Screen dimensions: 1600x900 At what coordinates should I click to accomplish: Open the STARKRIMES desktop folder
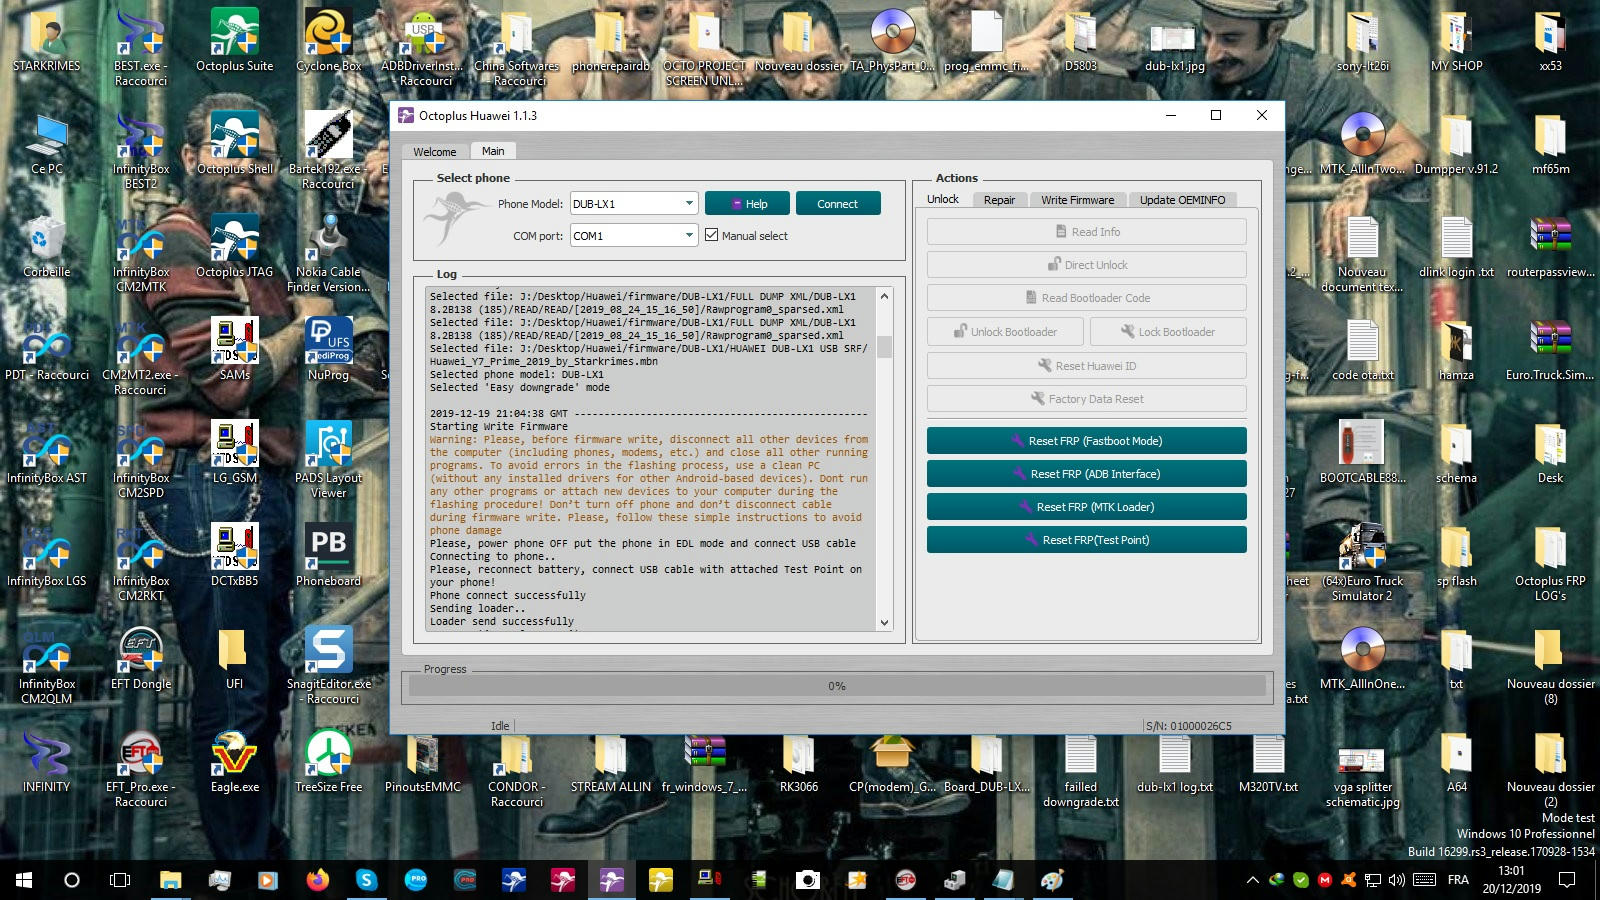pos(47,40)
